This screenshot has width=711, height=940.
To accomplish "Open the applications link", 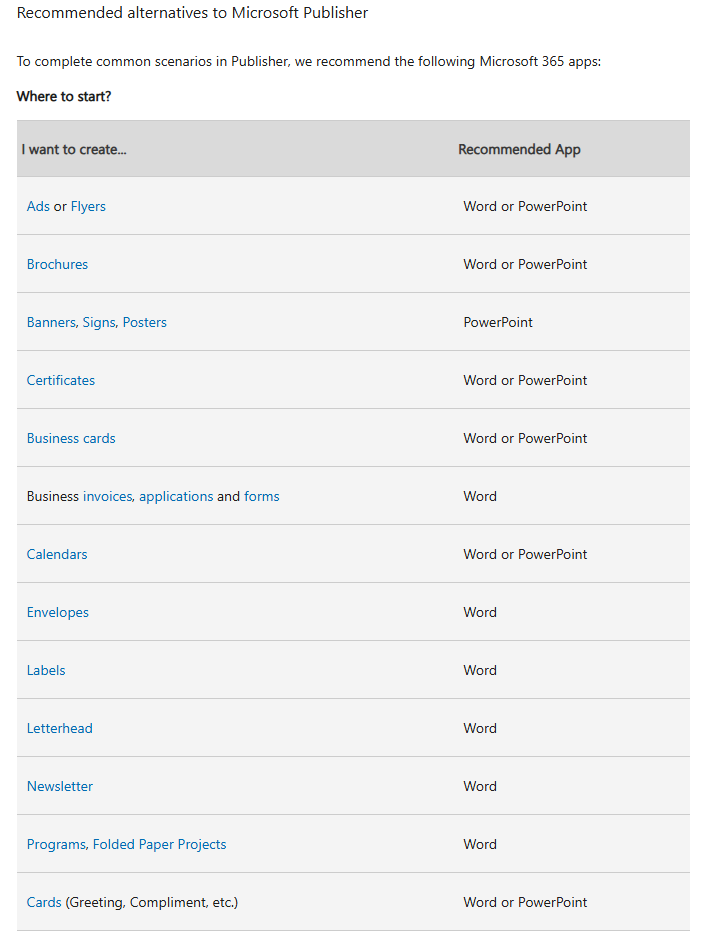I will point(176,496).
